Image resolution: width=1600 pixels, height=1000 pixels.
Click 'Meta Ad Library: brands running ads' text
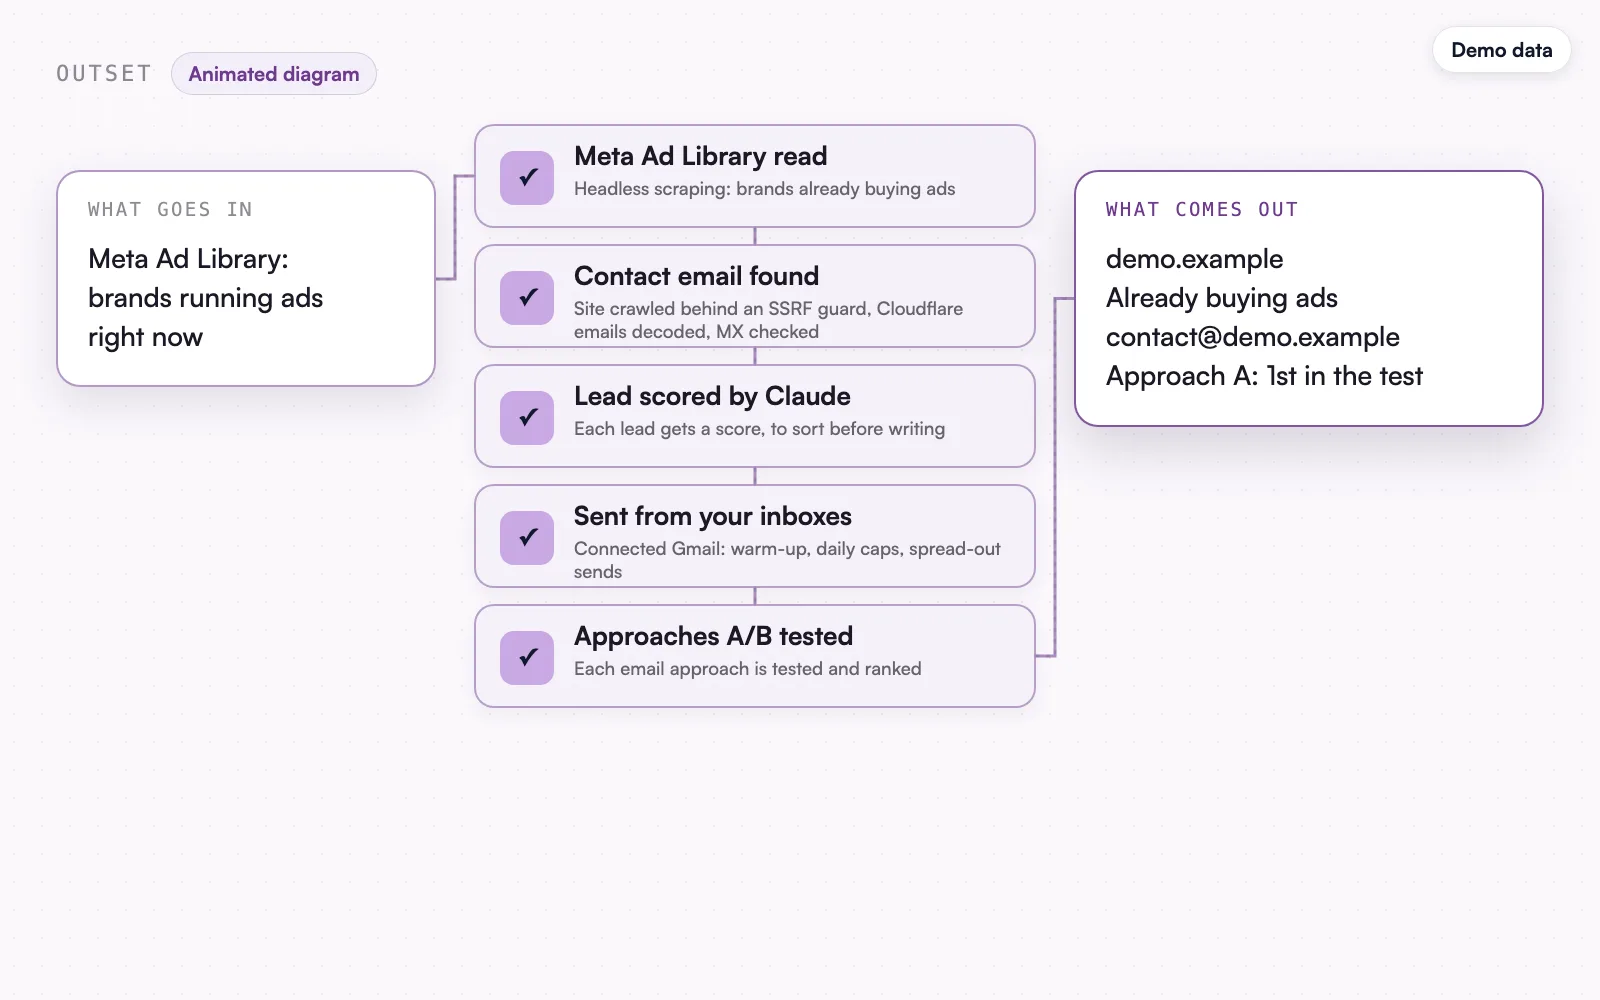tap(206, 298)
